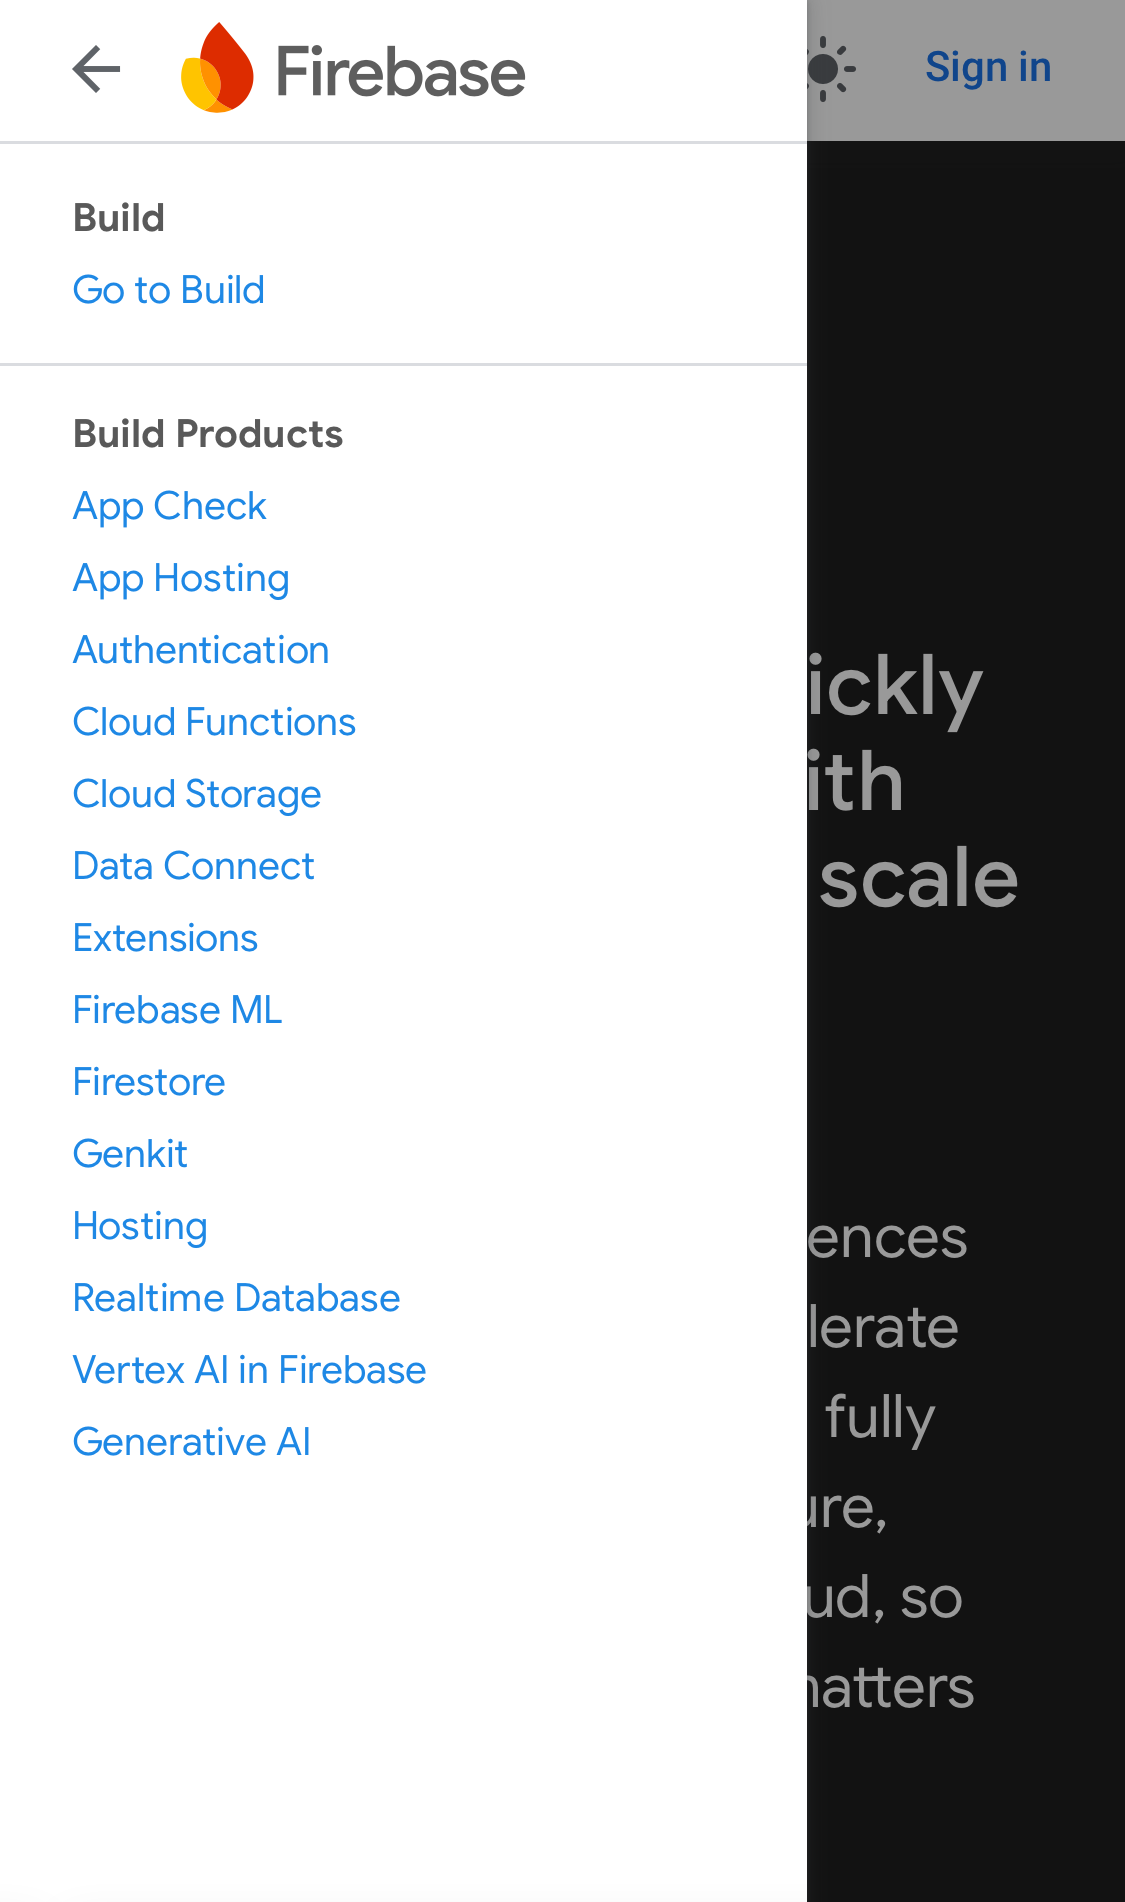Navigate to Hosting
1125x1902 pixels.
tap(139, 1226)
